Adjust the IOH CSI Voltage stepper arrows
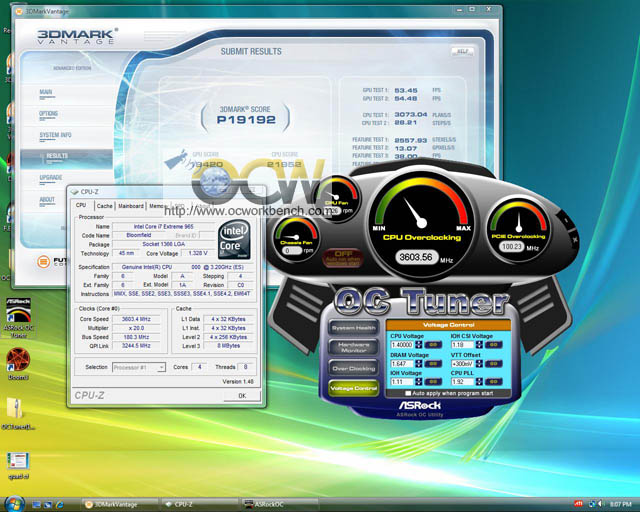This screenshot has width=640, height=512. click(x=479, y=345)
